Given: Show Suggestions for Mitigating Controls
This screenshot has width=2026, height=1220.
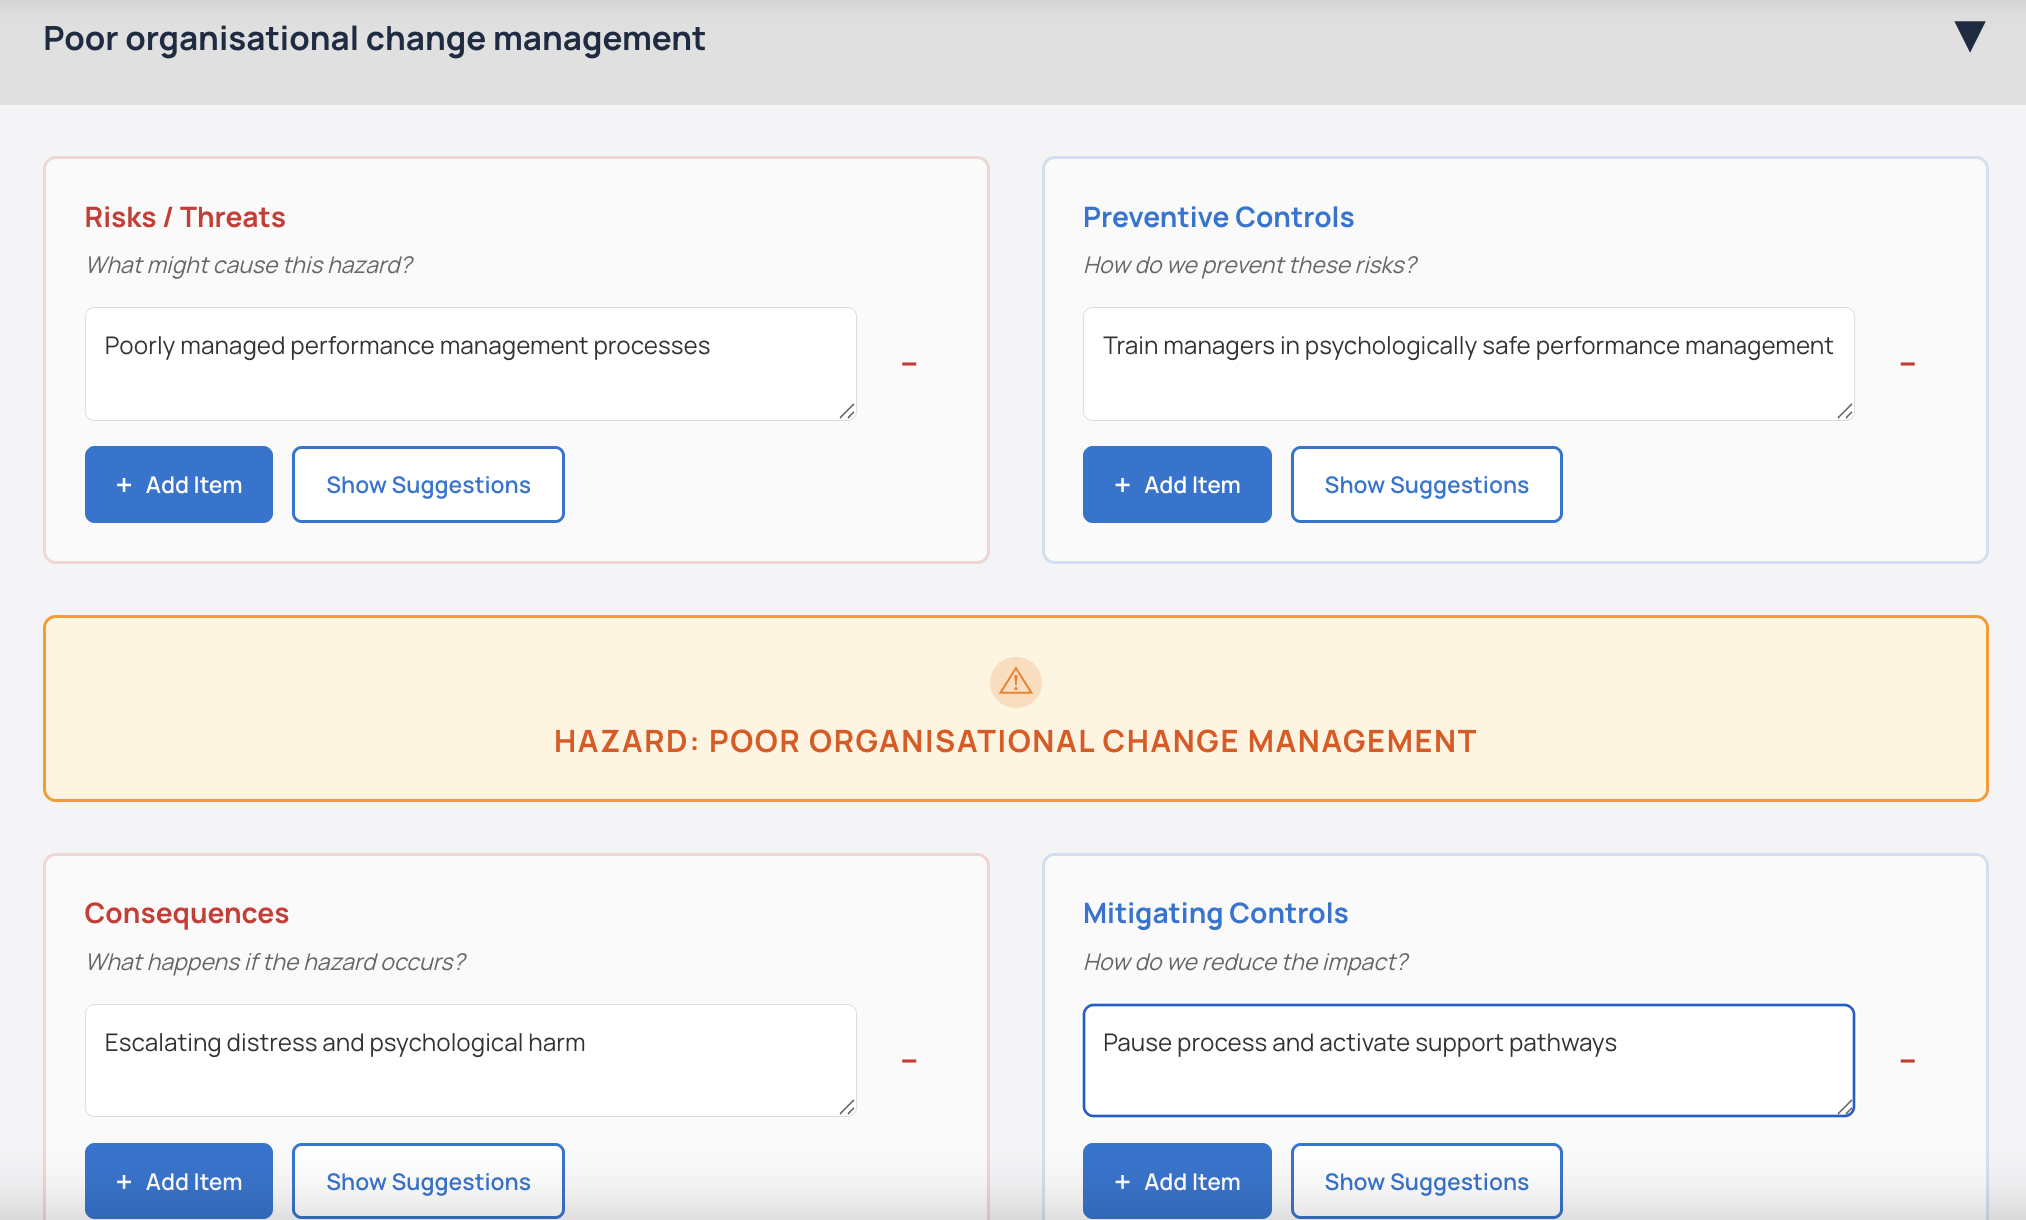Looking at the screenshot, I should (x=1426, y=1181).
